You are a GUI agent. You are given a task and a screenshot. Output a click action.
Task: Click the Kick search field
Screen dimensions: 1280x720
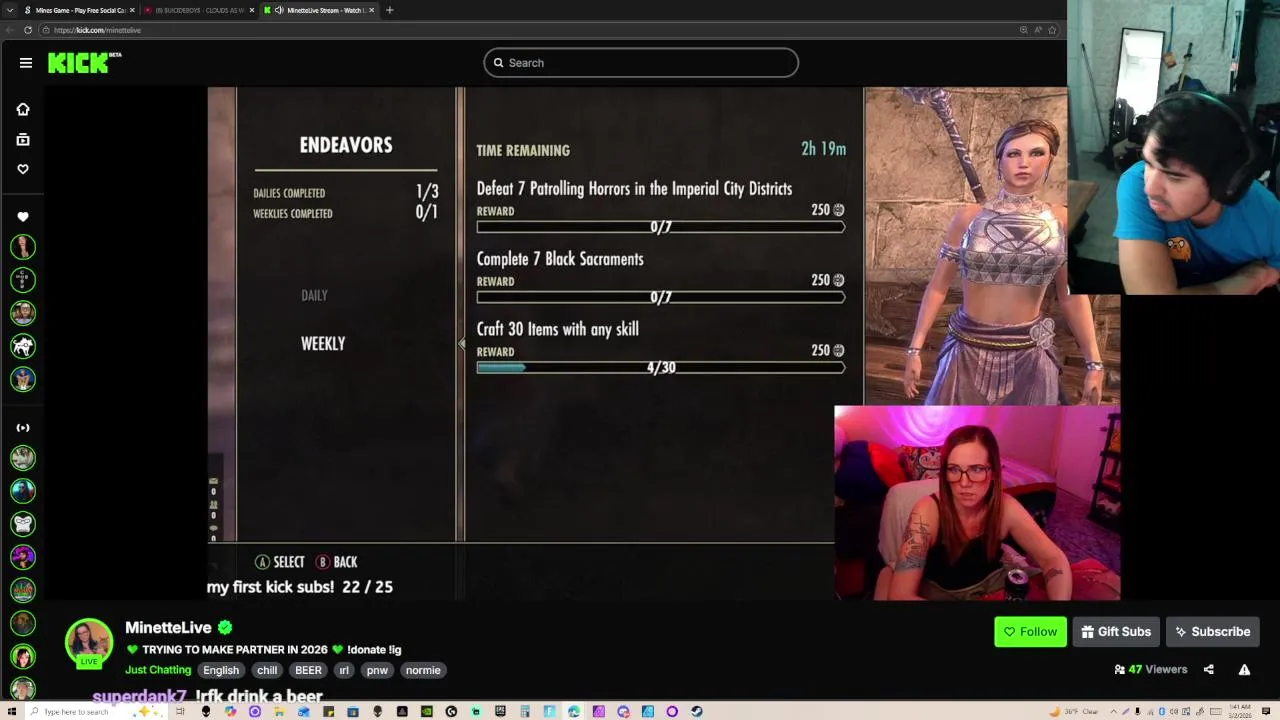pyautogui.click(x=641, y=63)
